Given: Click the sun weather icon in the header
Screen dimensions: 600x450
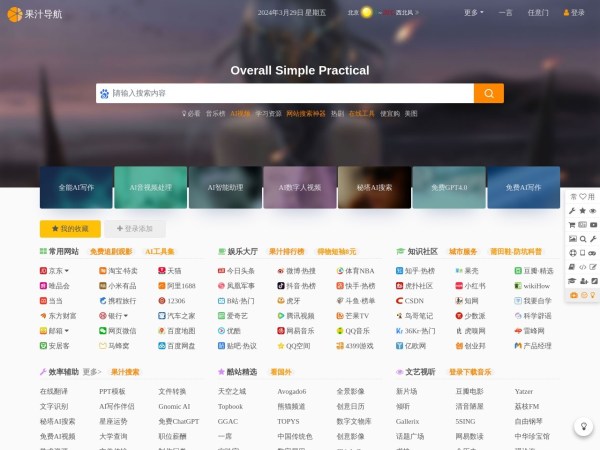Looking at the screenshot, I should 367,12.
